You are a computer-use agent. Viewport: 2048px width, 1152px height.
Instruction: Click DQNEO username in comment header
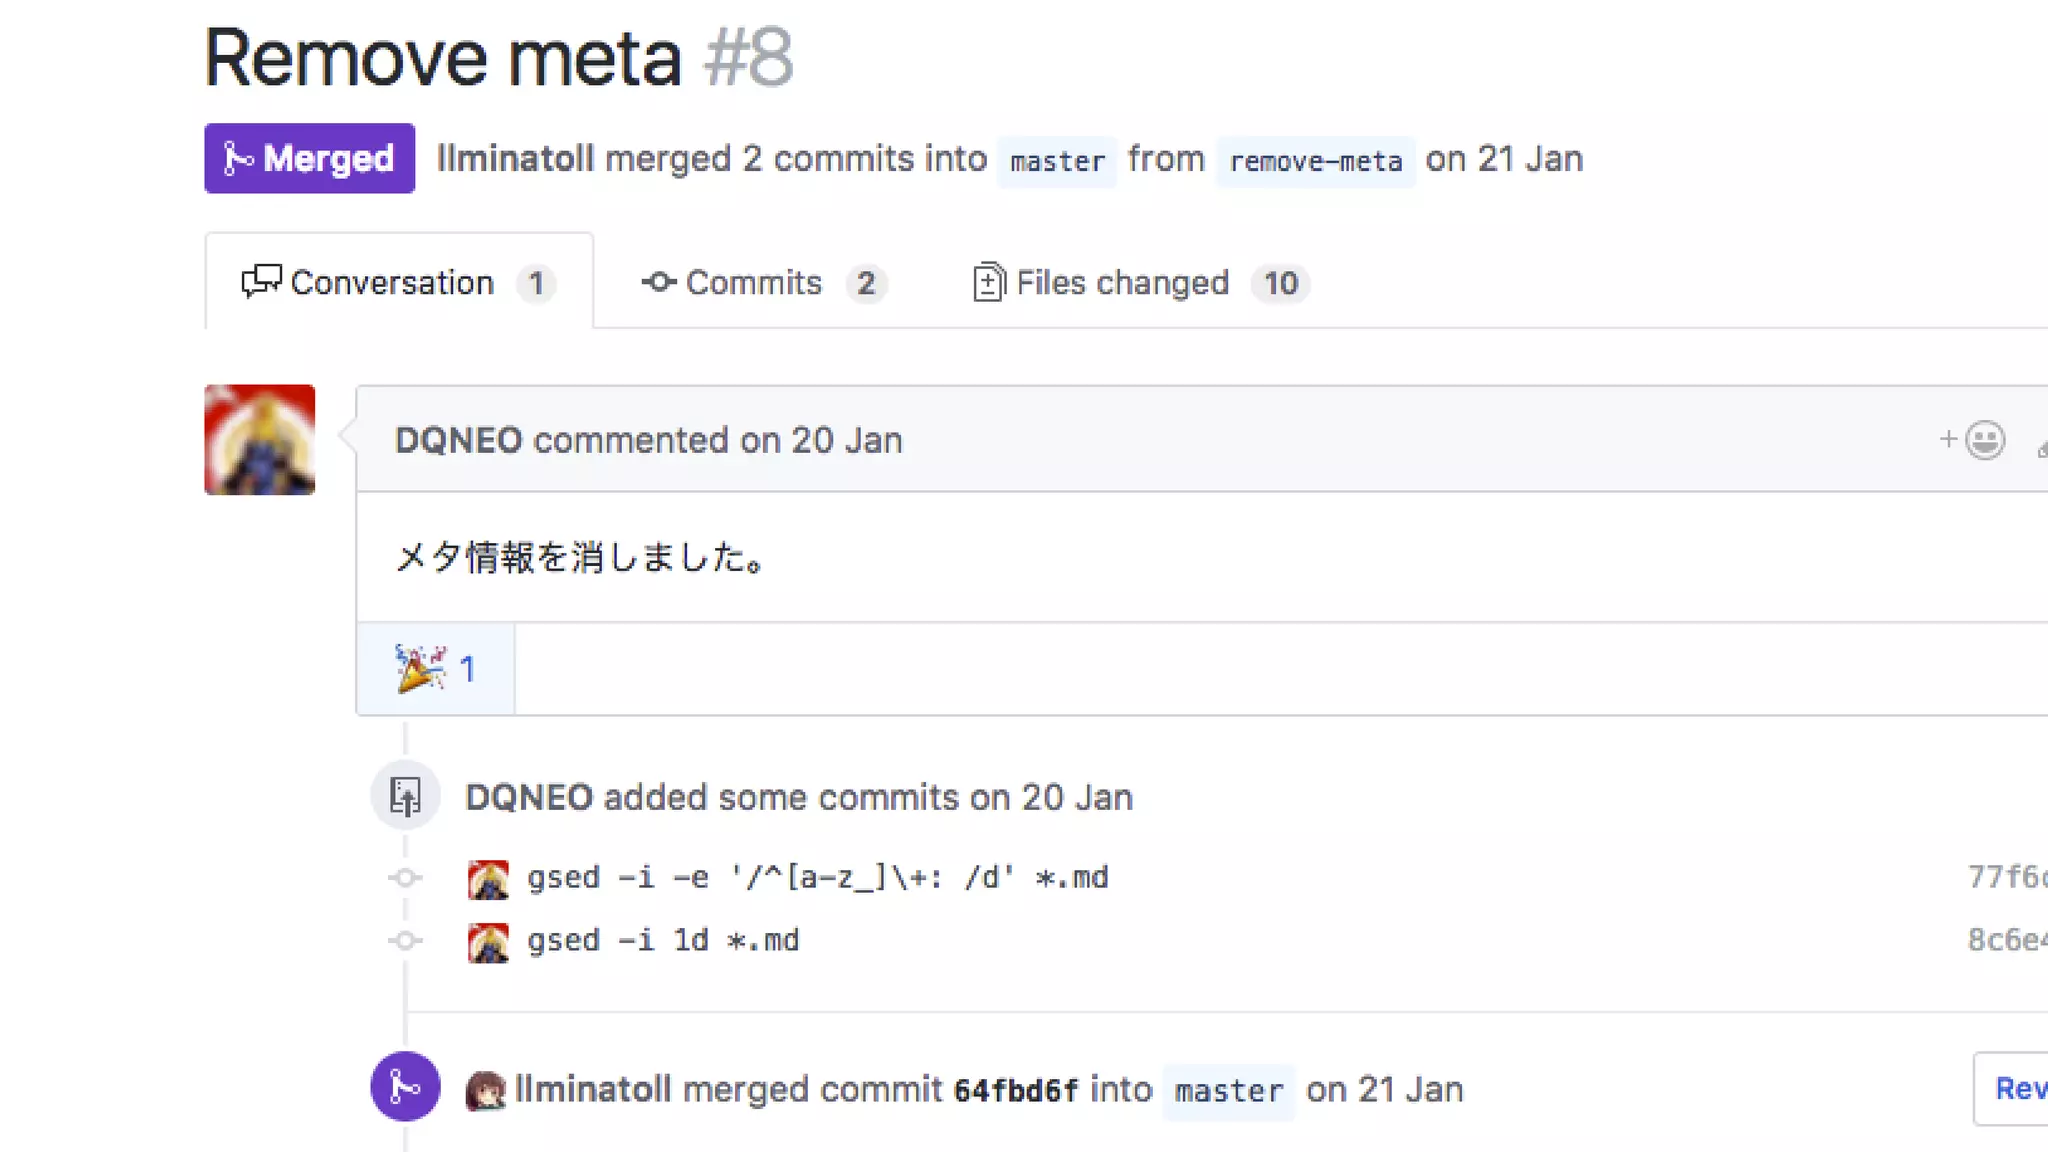tap(458, 441)
